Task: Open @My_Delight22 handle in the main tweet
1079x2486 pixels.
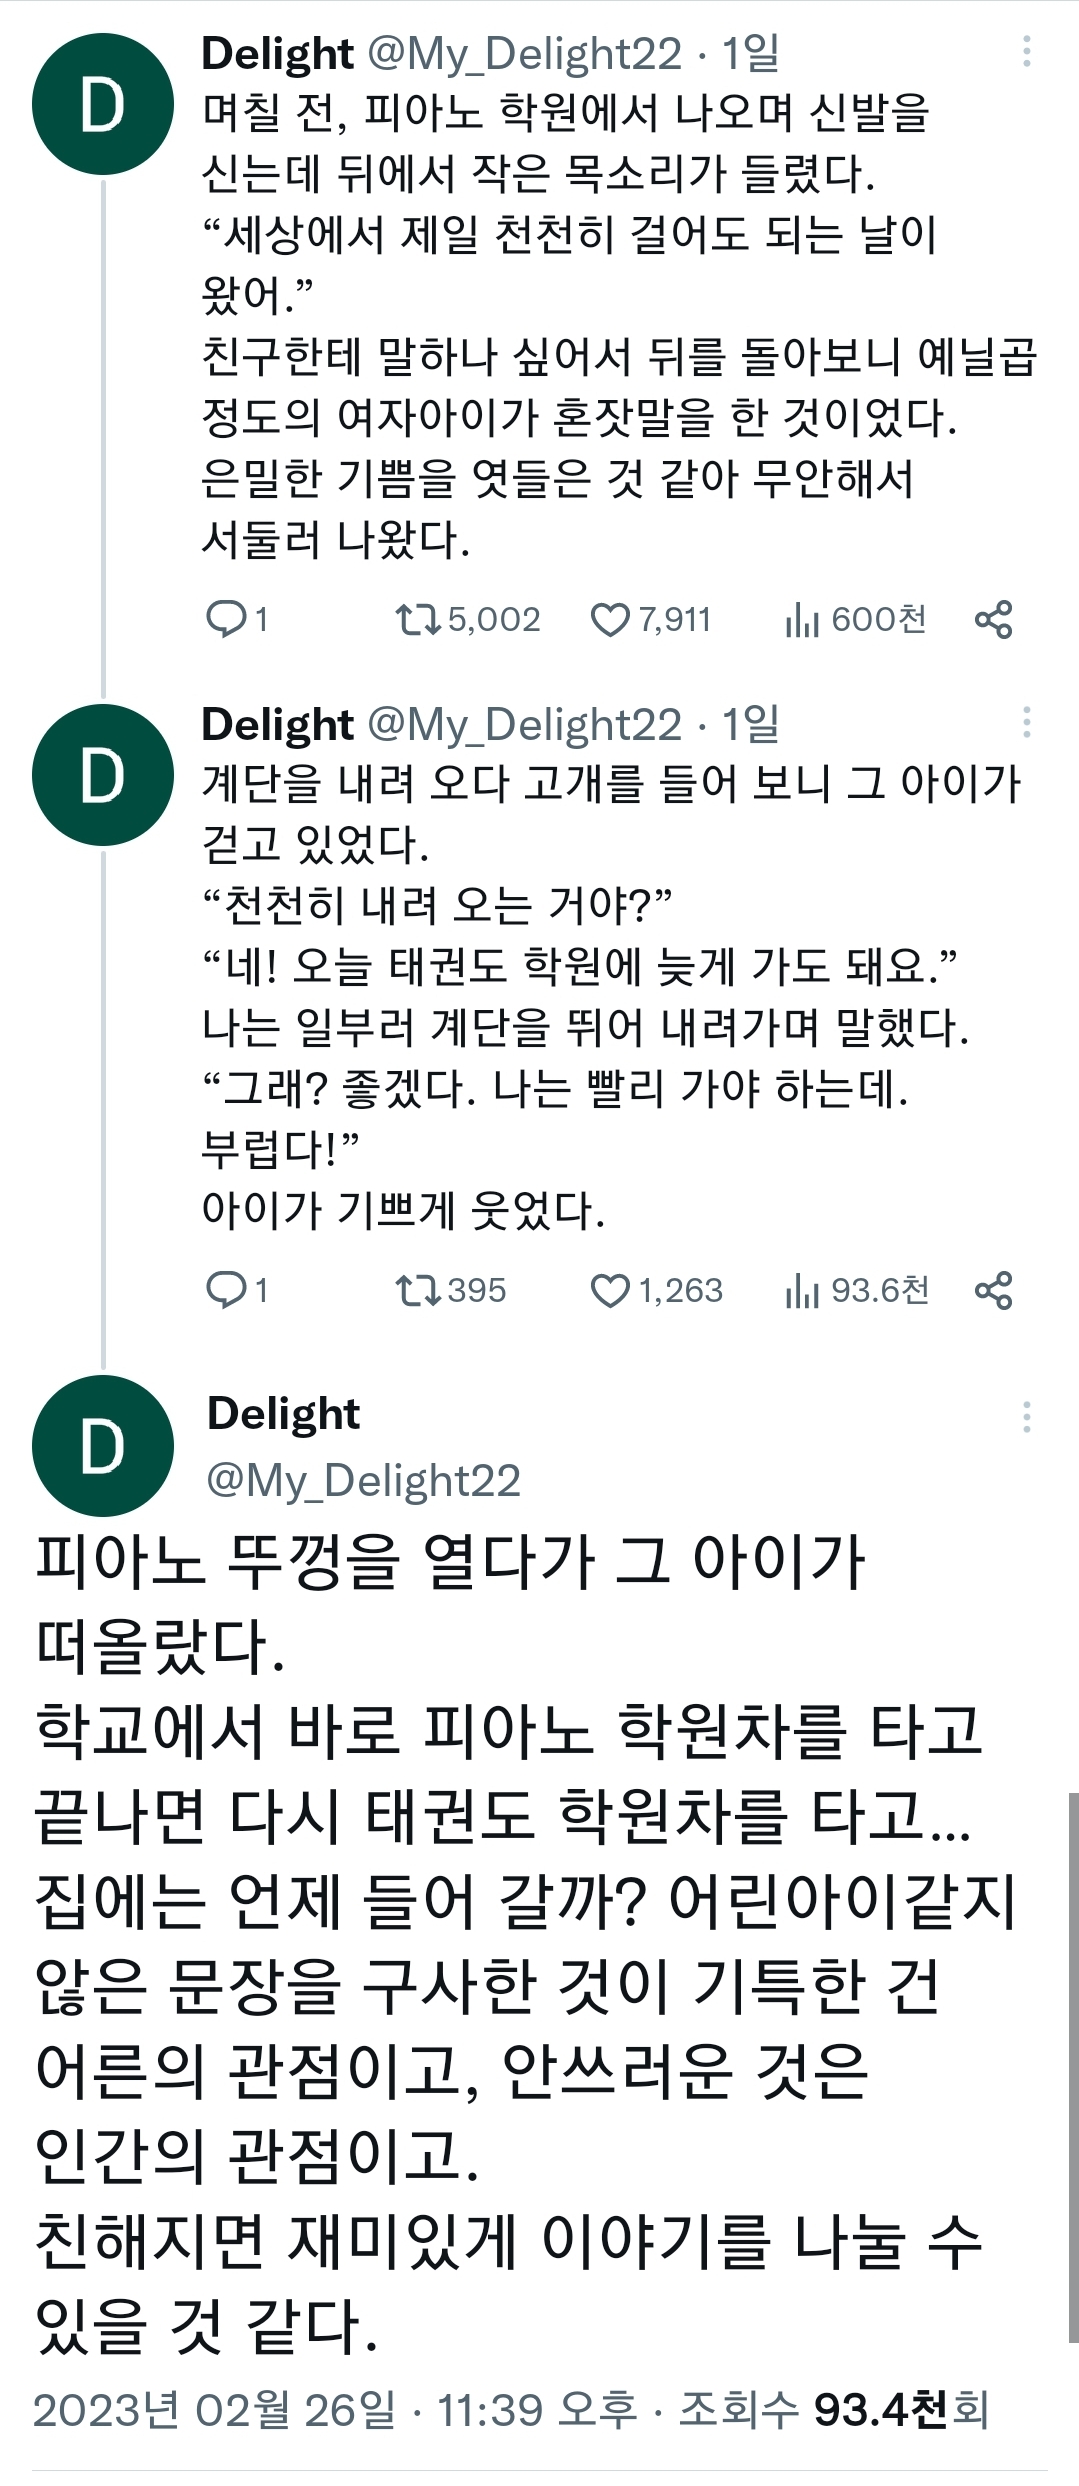Action: 363,1480
